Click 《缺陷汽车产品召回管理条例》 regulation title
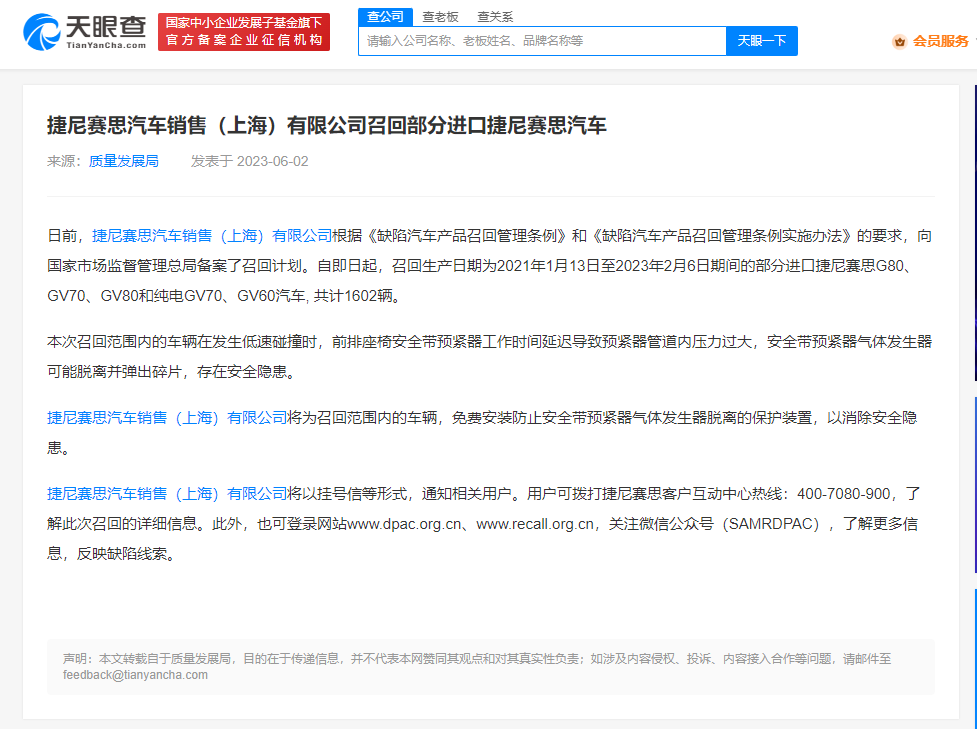The image size is (977, 729). tap(467, 236)
